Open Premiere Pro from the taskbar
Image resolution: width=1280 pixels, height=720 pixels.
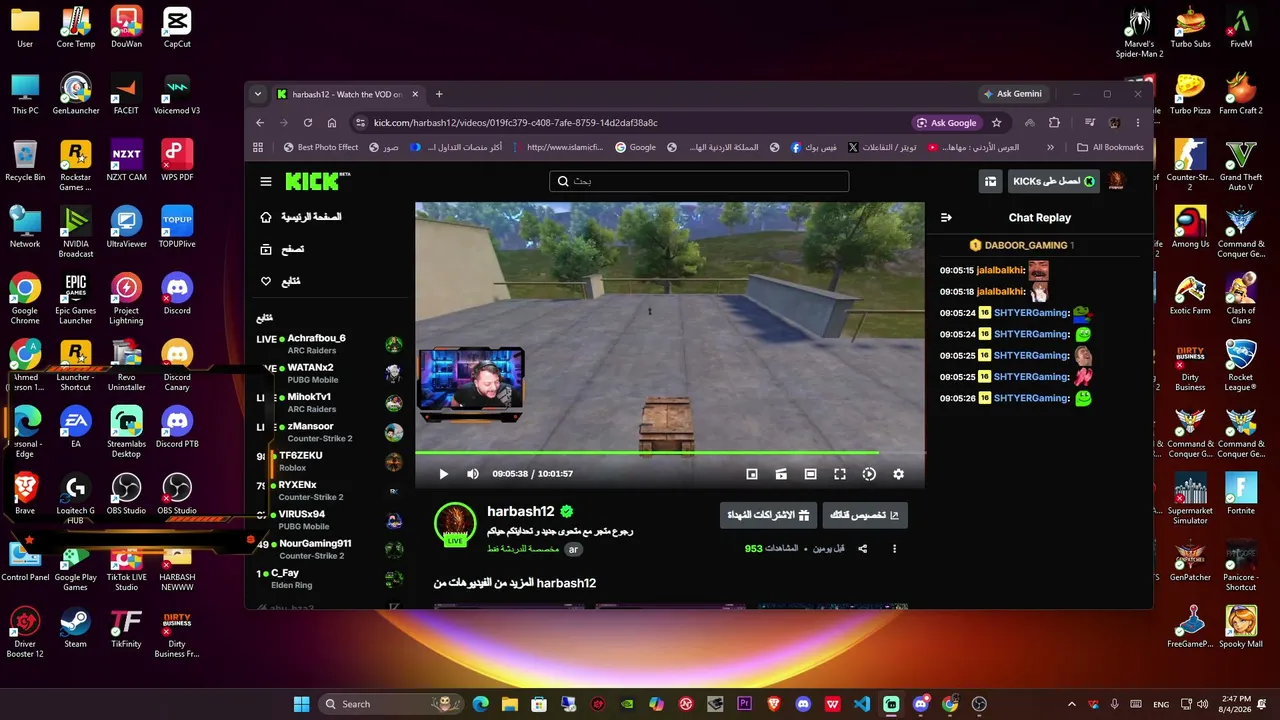(744, 704)
